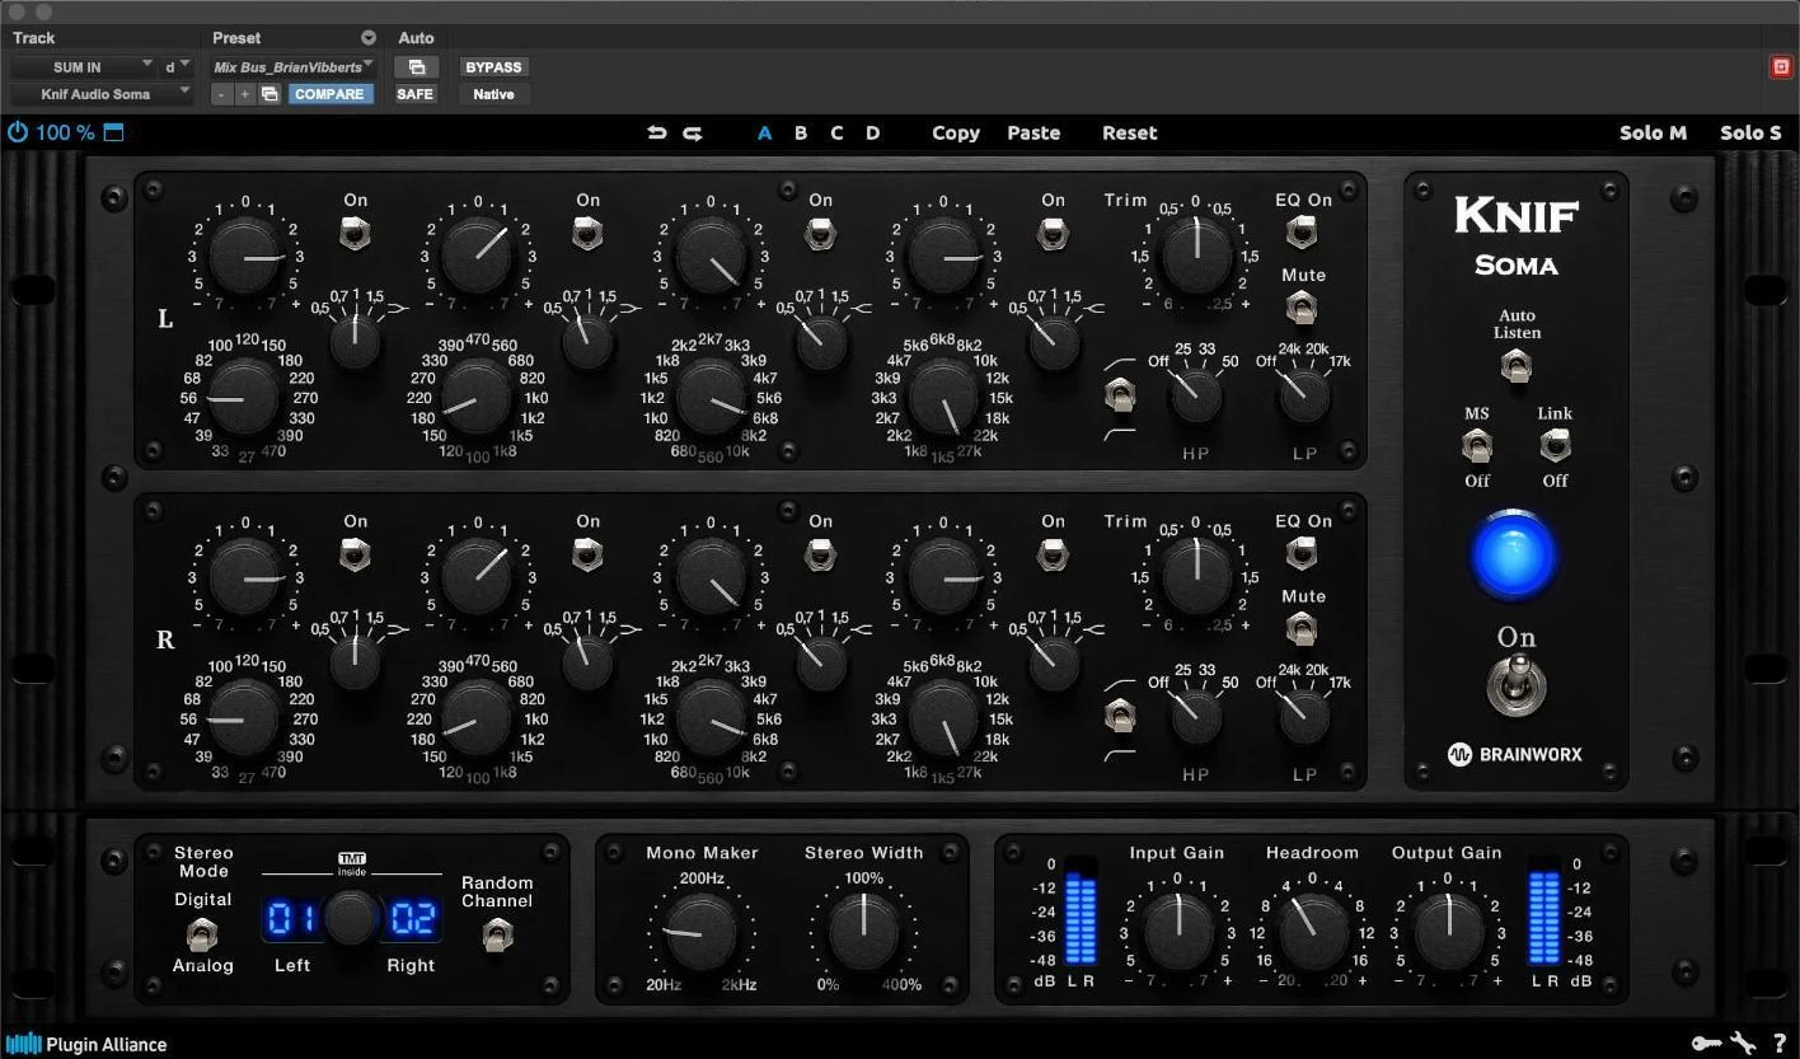The height and width of the screenshot is (1059, 1800).
Task: Toggle the Random Channel switch
Action: [x=497, y=935]
